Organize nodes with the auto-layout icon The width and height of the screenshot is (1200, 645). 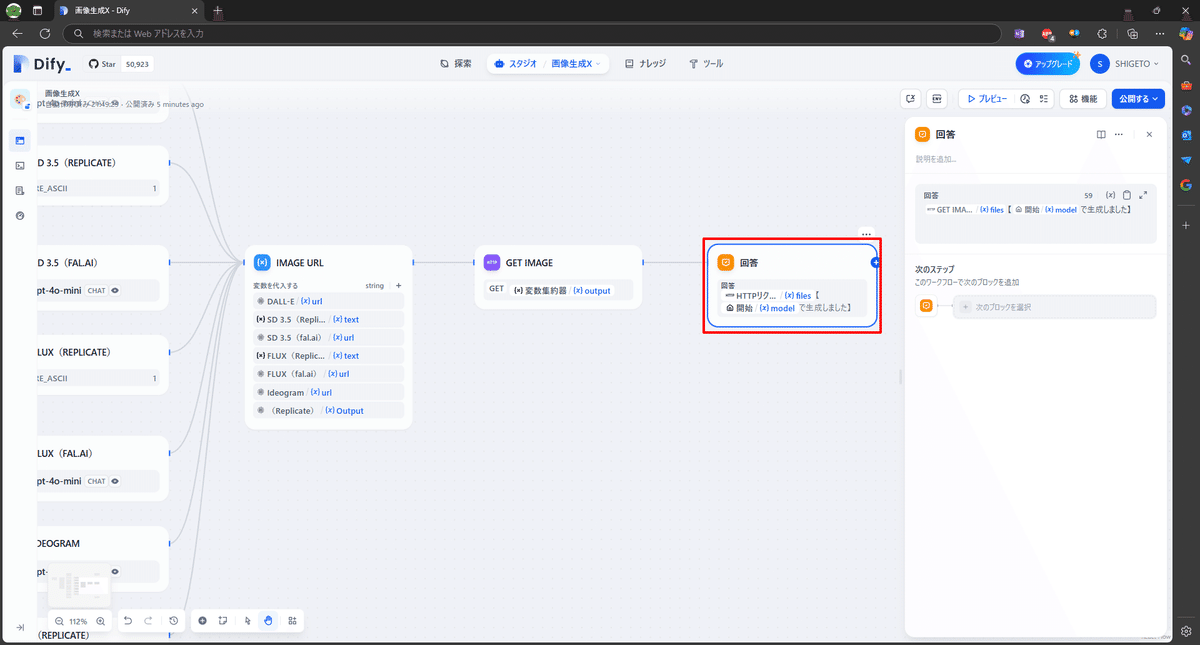coord(292,621)
